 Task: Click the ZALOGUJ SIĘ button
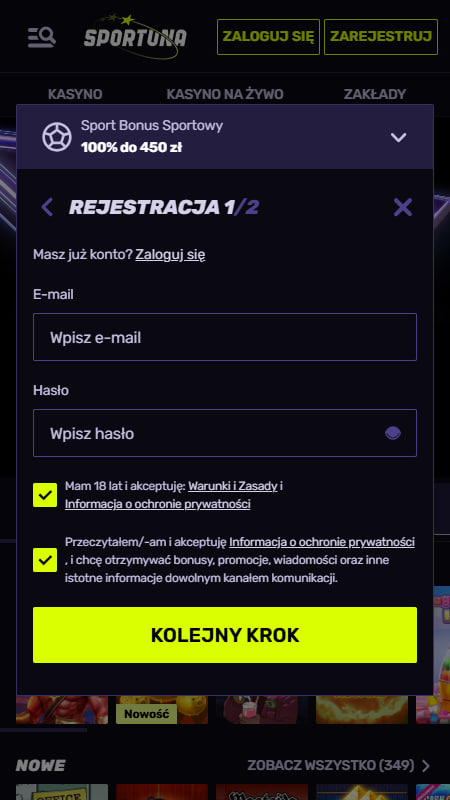(x=268, y=37)
